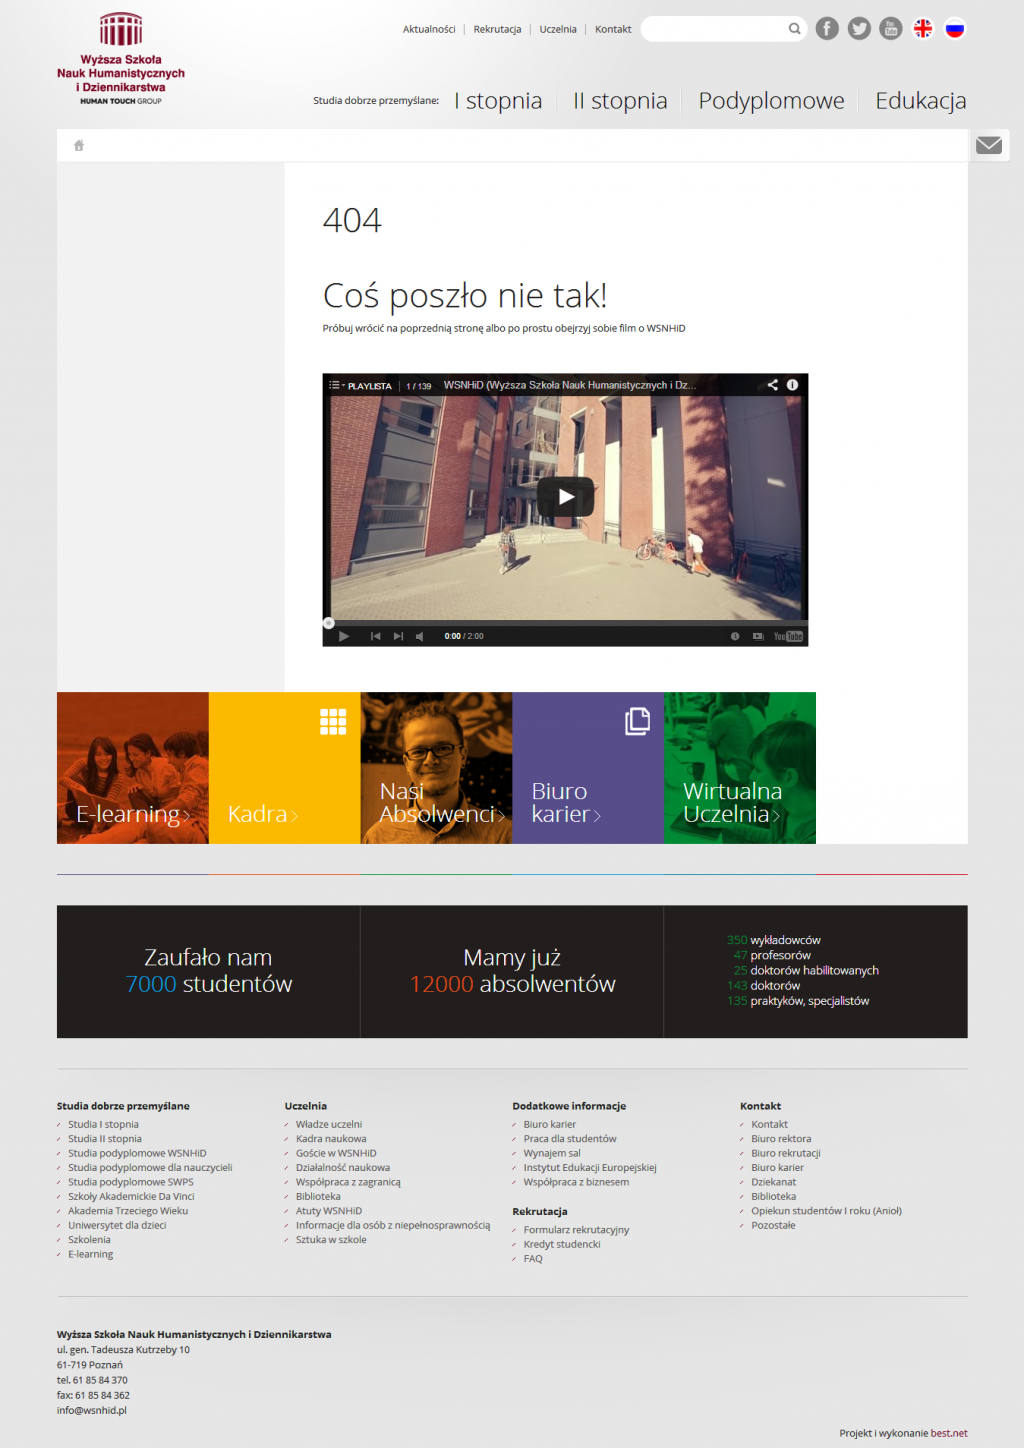The image size is (1024, 1448).
Task: Share the video using share icon
Action: [772, 385]
